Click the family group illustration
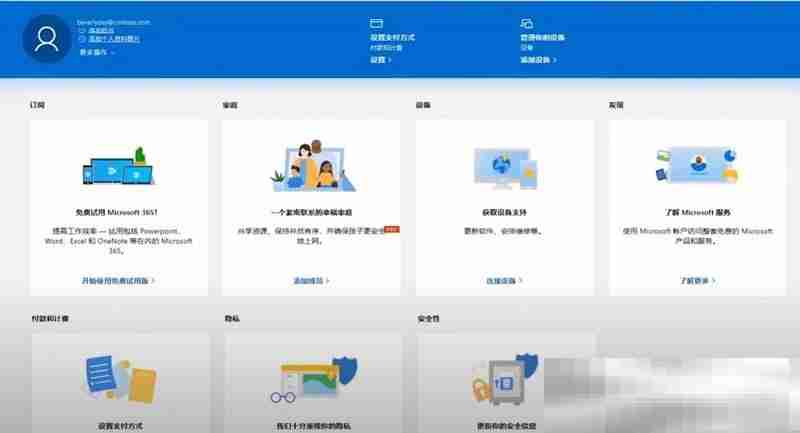This screenshot has height=433, width=800. point(312,166)
